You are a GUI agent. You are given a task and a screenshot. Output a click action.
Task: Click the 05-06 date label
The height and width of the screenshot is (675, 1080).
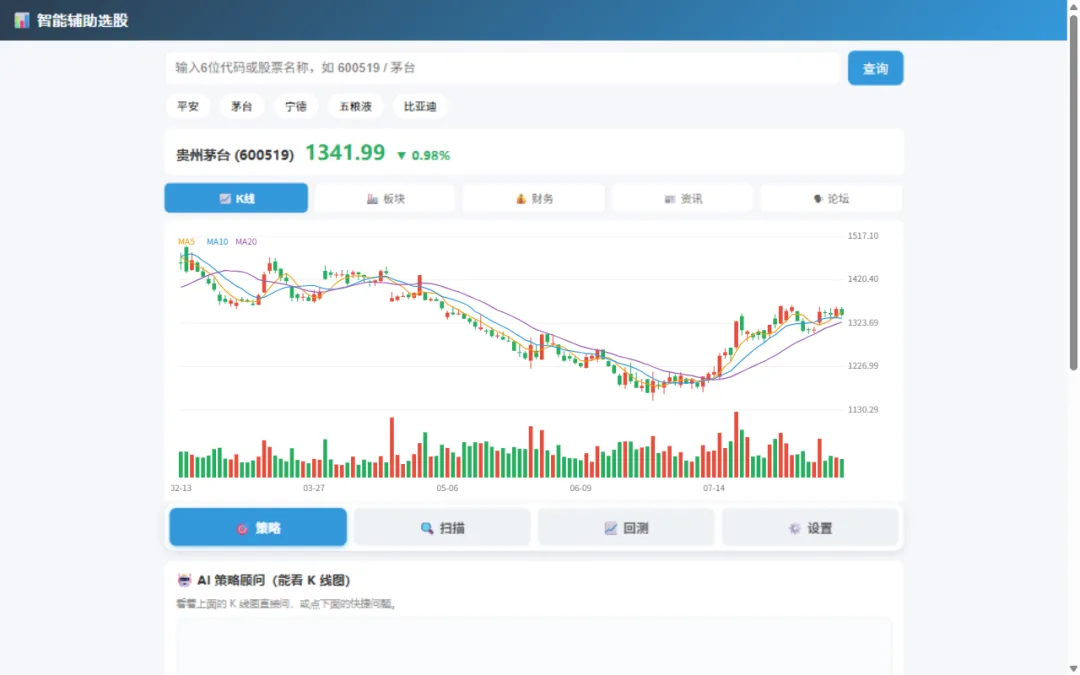[447, 488]
